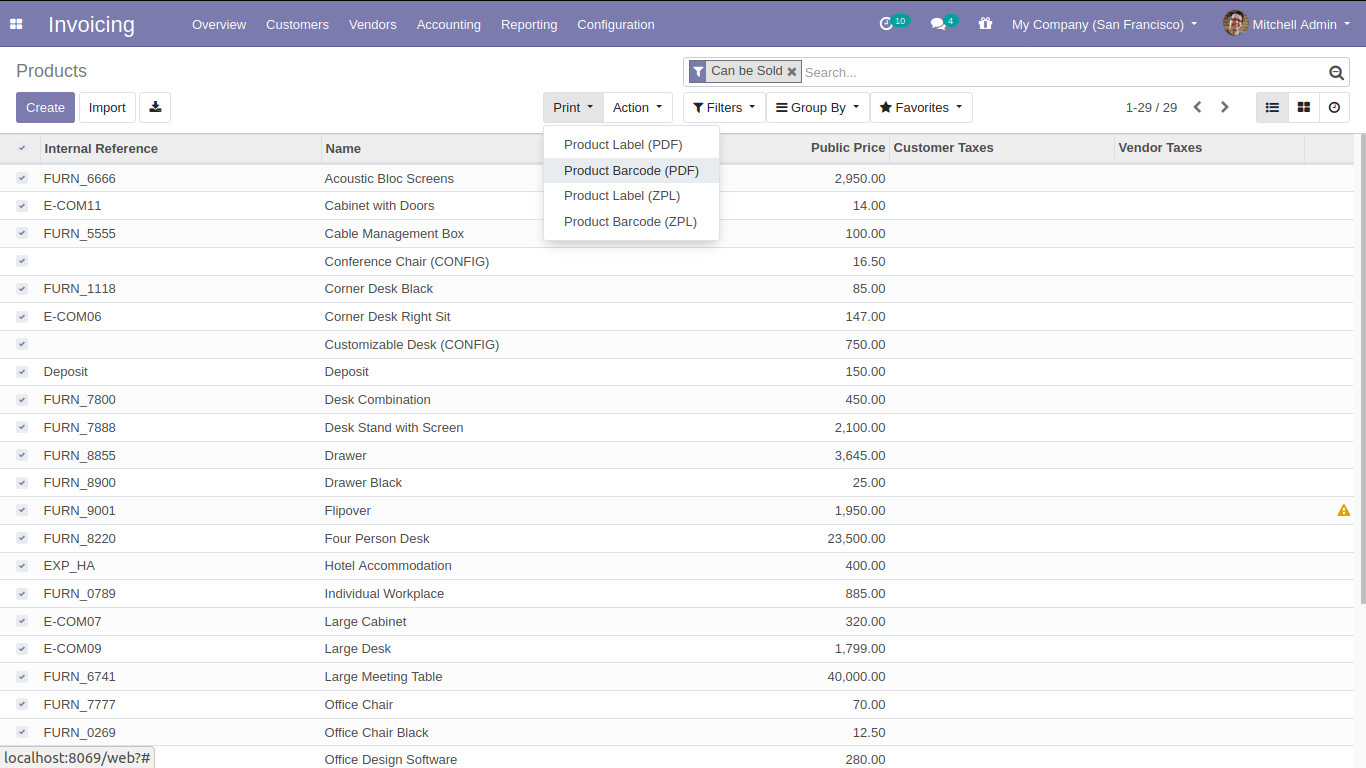Click in the Search input field
Screen dimensions: 1366x768
tap(1060, 72)
